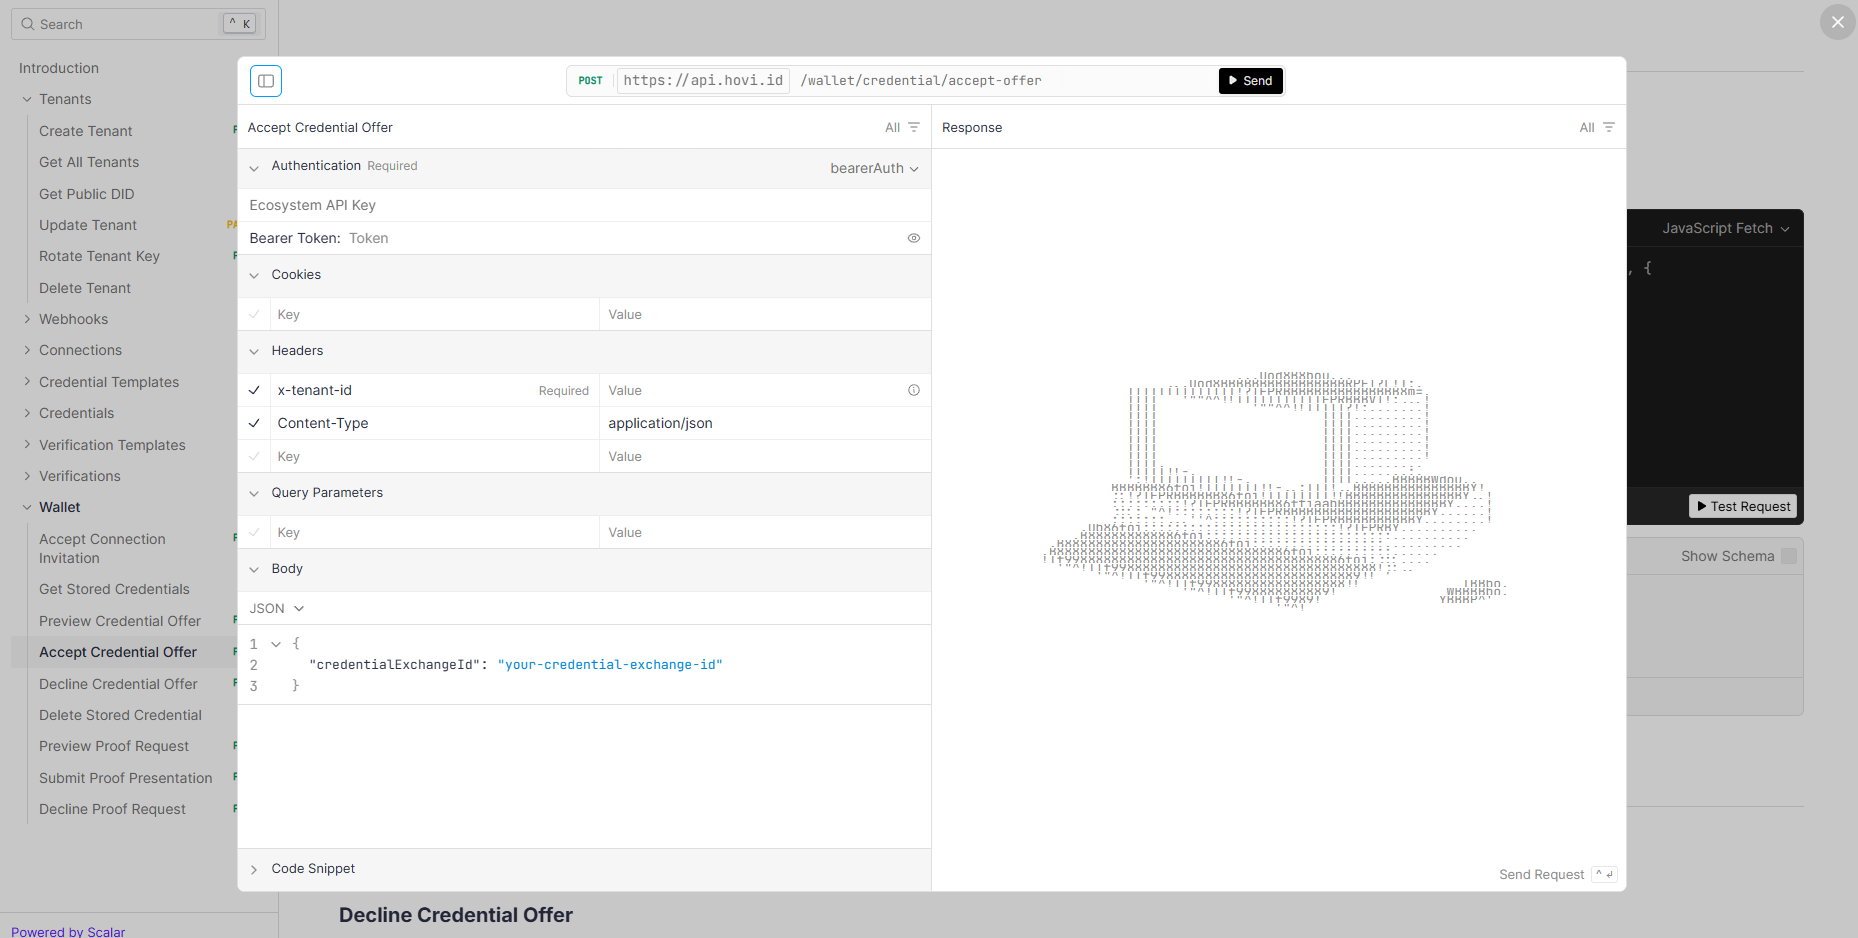Select Decline Credential Offer in sidebar
The image size is (1858, 938).
[x=118, y=684]
